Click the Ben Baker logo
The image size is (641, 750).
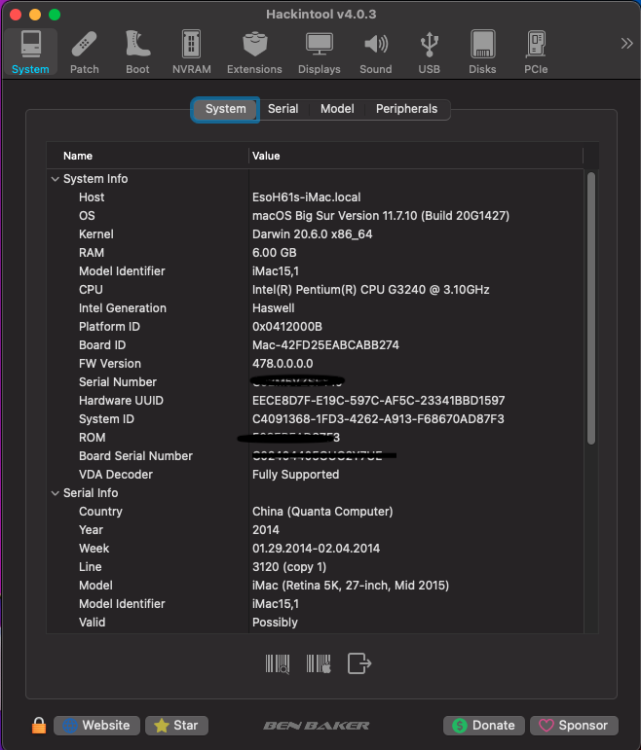pyautogui.click(x=316, y=726)
